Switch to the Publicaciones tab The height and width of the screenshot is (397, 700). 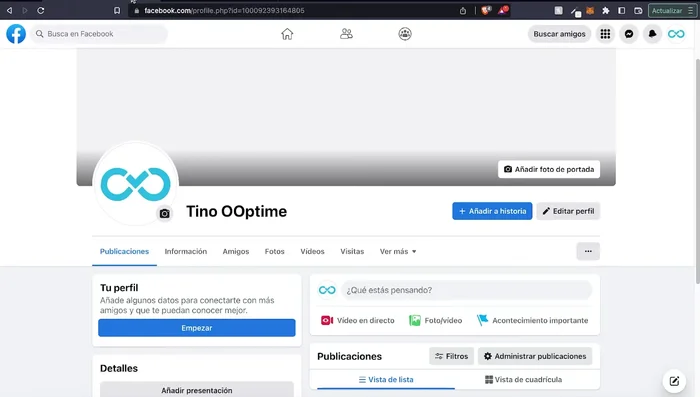pyautogui.click(x=124, y=251)
